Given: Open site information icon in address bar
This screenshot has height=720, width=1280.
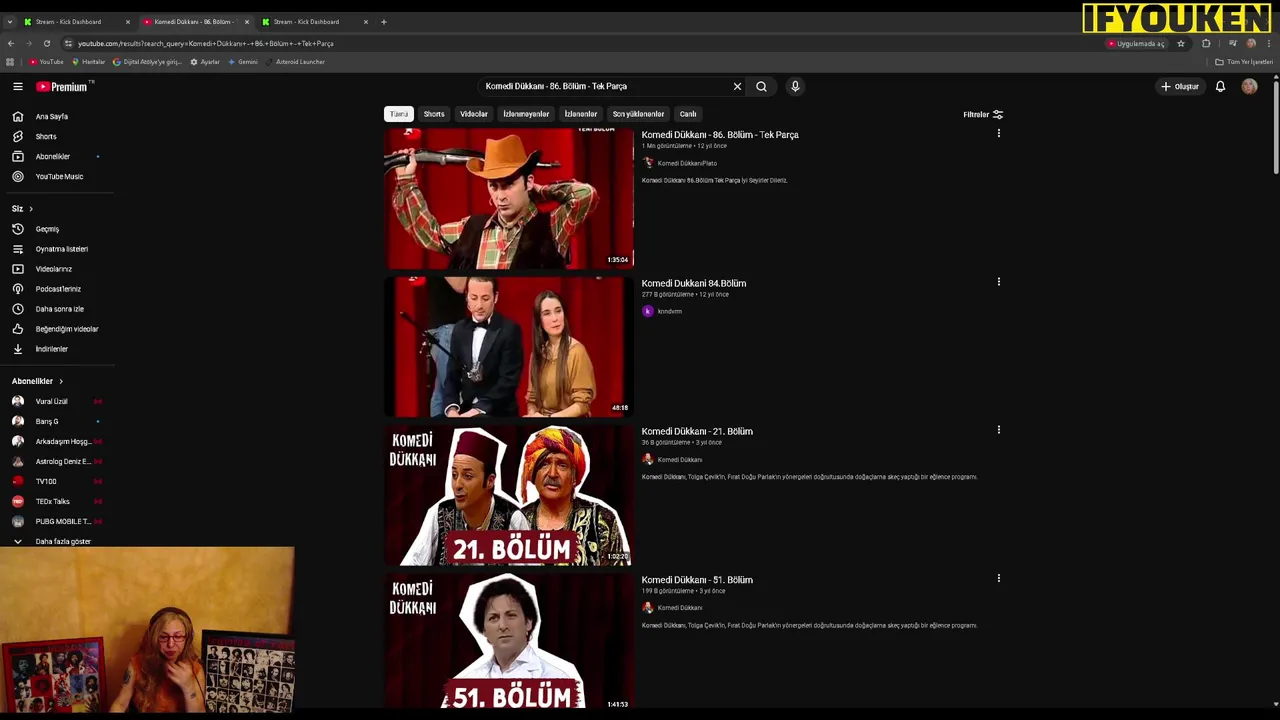Looking at the screenshot, I should click(68, 44).
